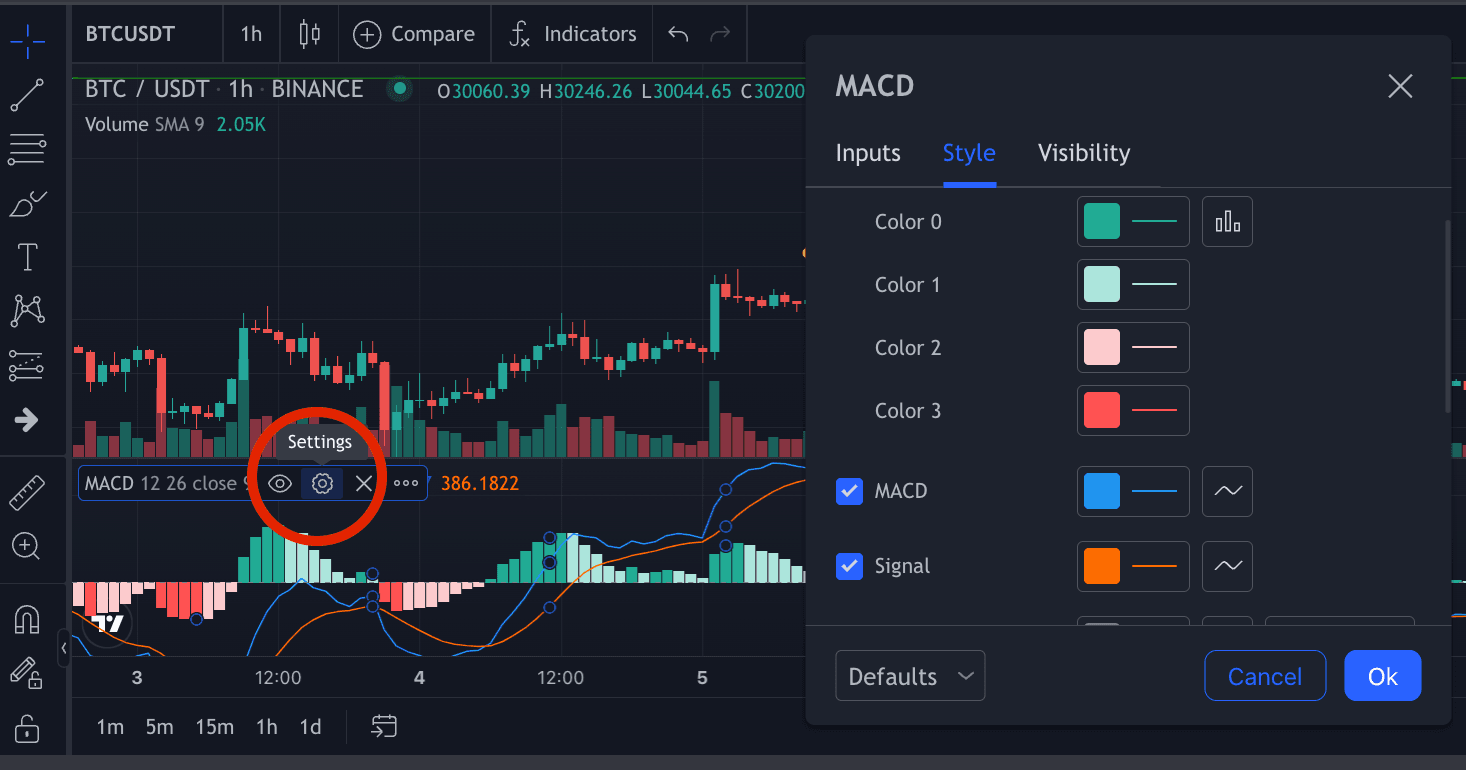The width and height of the screenshot is (1466, 770).
Task: Hide the MACD indicator with eye icon
Action: click(280, 484)
